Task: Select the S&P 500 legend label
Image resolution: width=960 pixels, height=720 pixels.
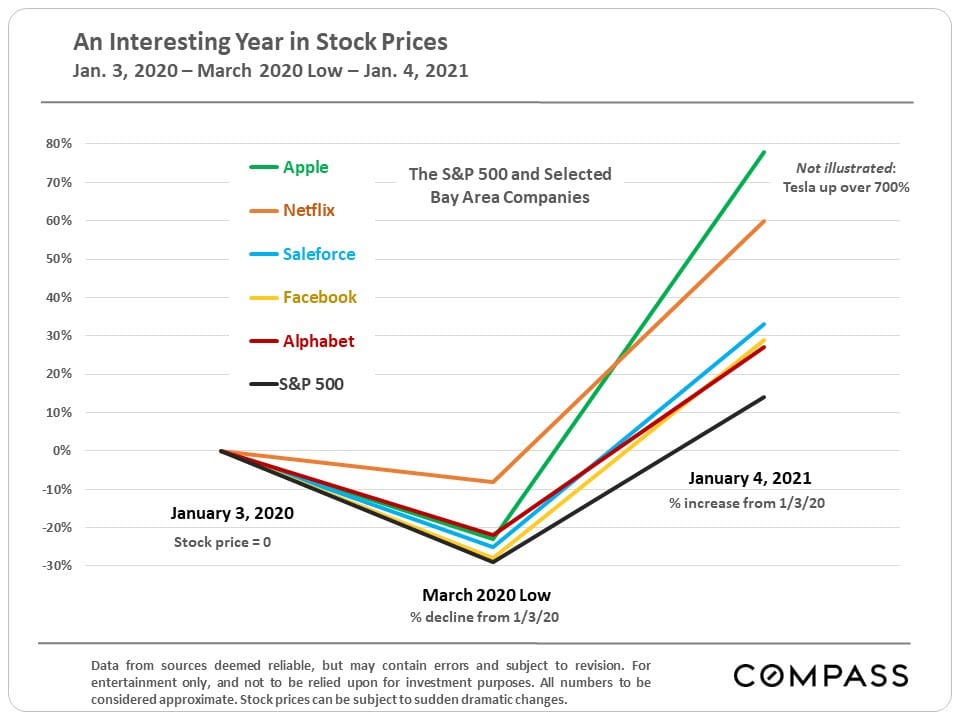Action: [313, 383]
